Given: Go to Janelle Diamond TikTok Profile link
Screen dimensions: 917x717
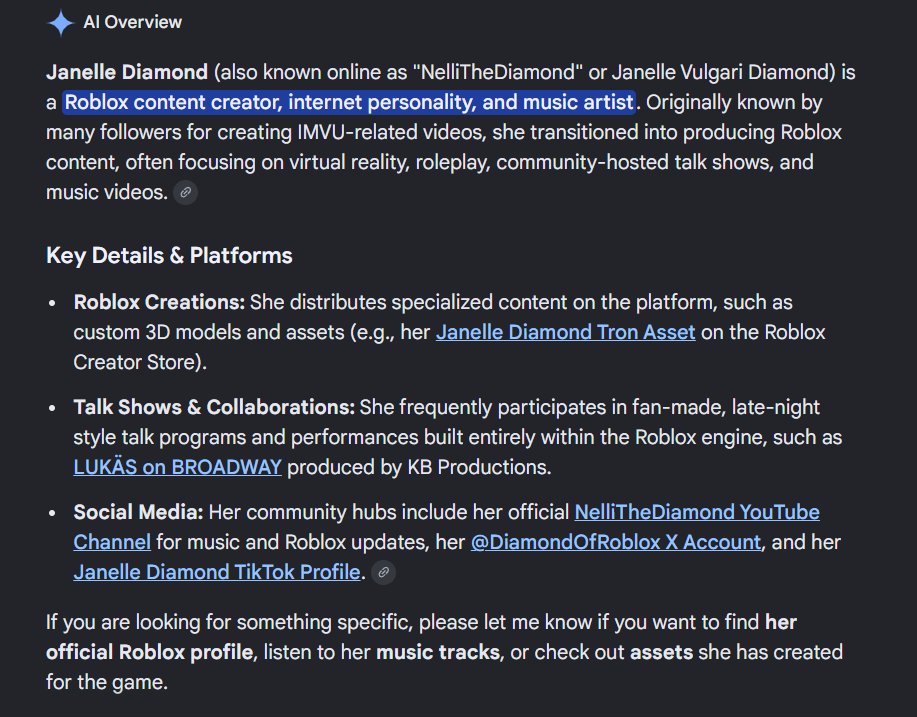Looking at the screenshot, I should click(216, 572).
